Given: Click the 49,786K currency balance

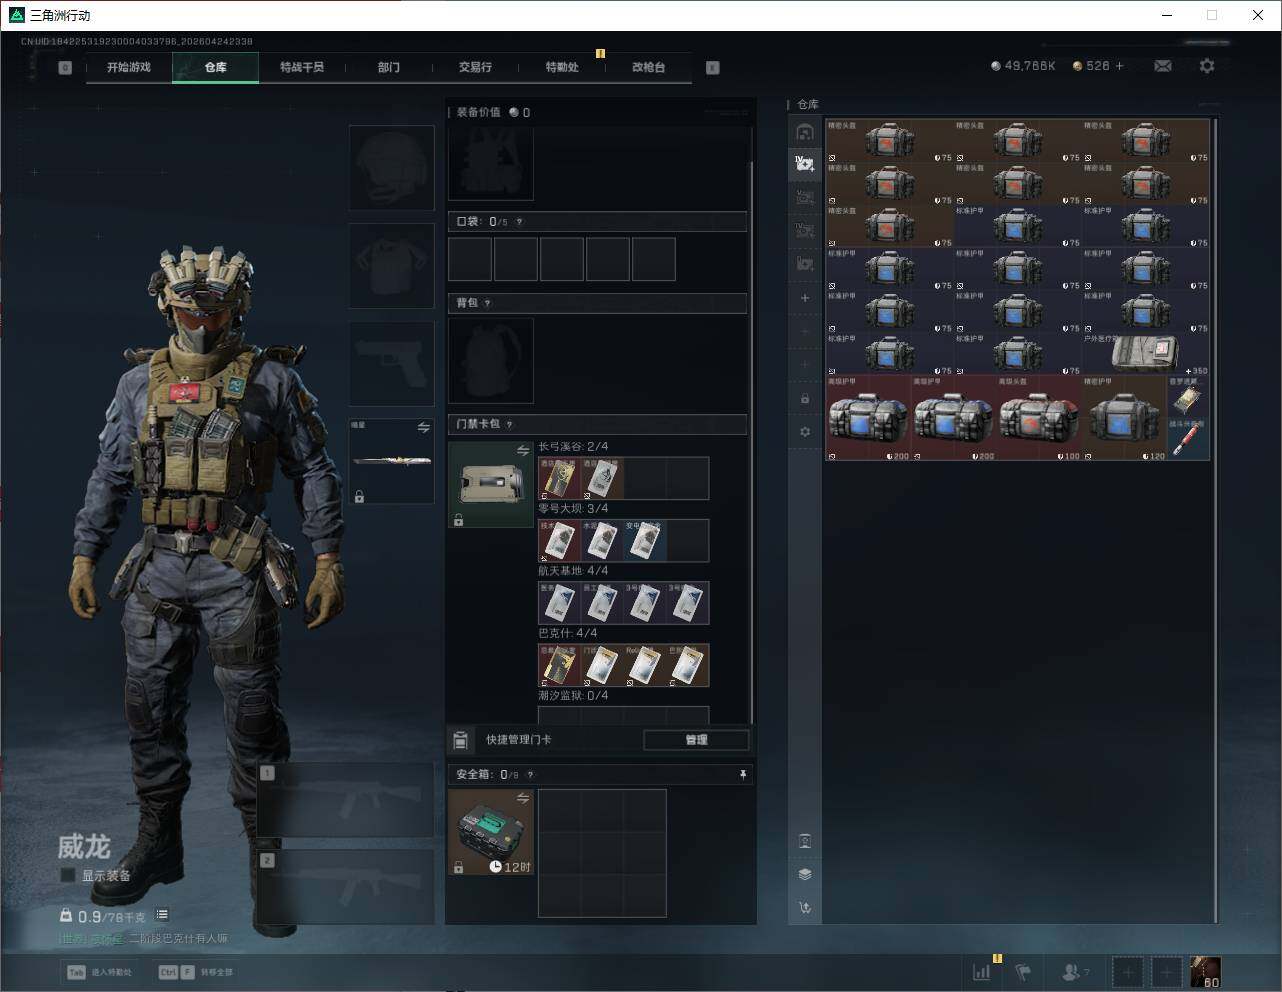Looking at the screenshot, I should click(1023, 66).
